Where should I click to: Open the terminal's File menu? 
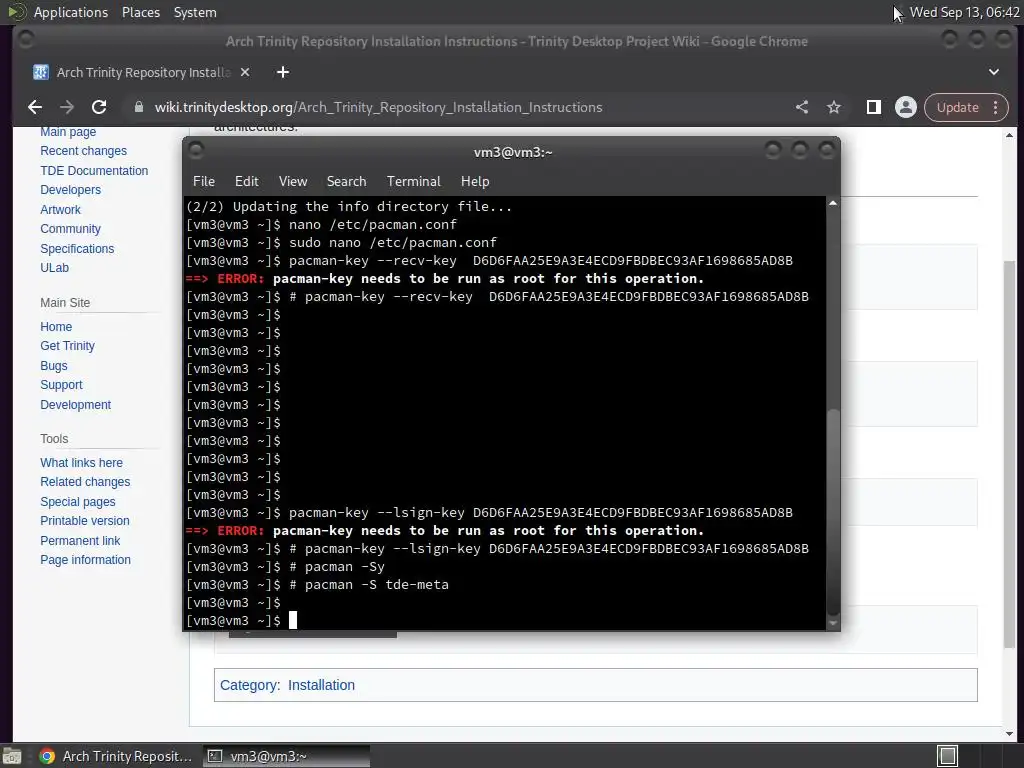pyautogui.click(x=204, y=182)
